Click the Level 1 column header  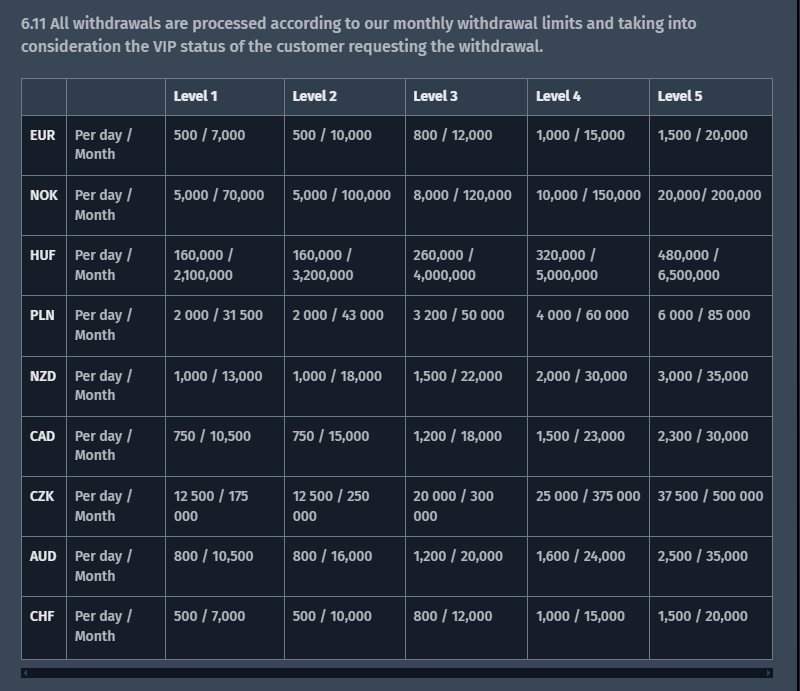[x=195, y=96]
